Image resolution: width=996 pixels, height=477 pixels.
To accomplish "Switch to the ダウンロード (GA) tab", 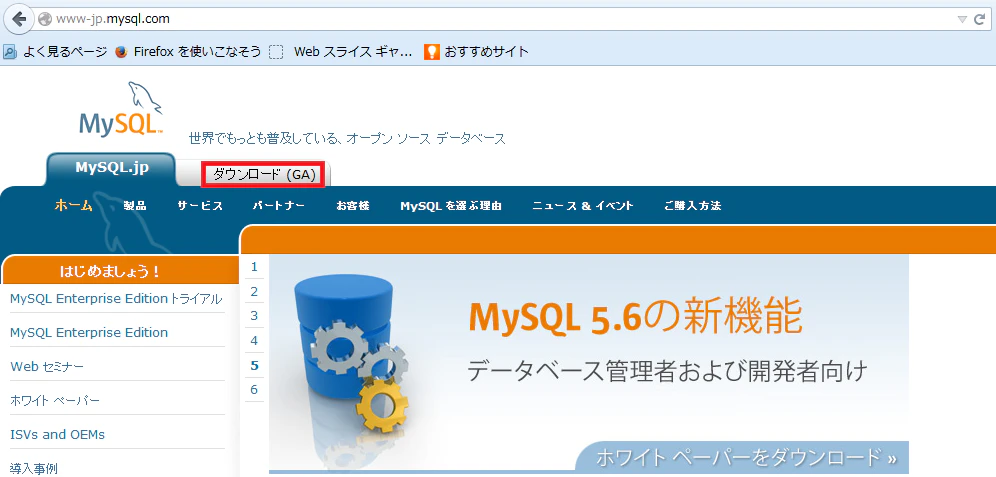I will tap(264, 175).
